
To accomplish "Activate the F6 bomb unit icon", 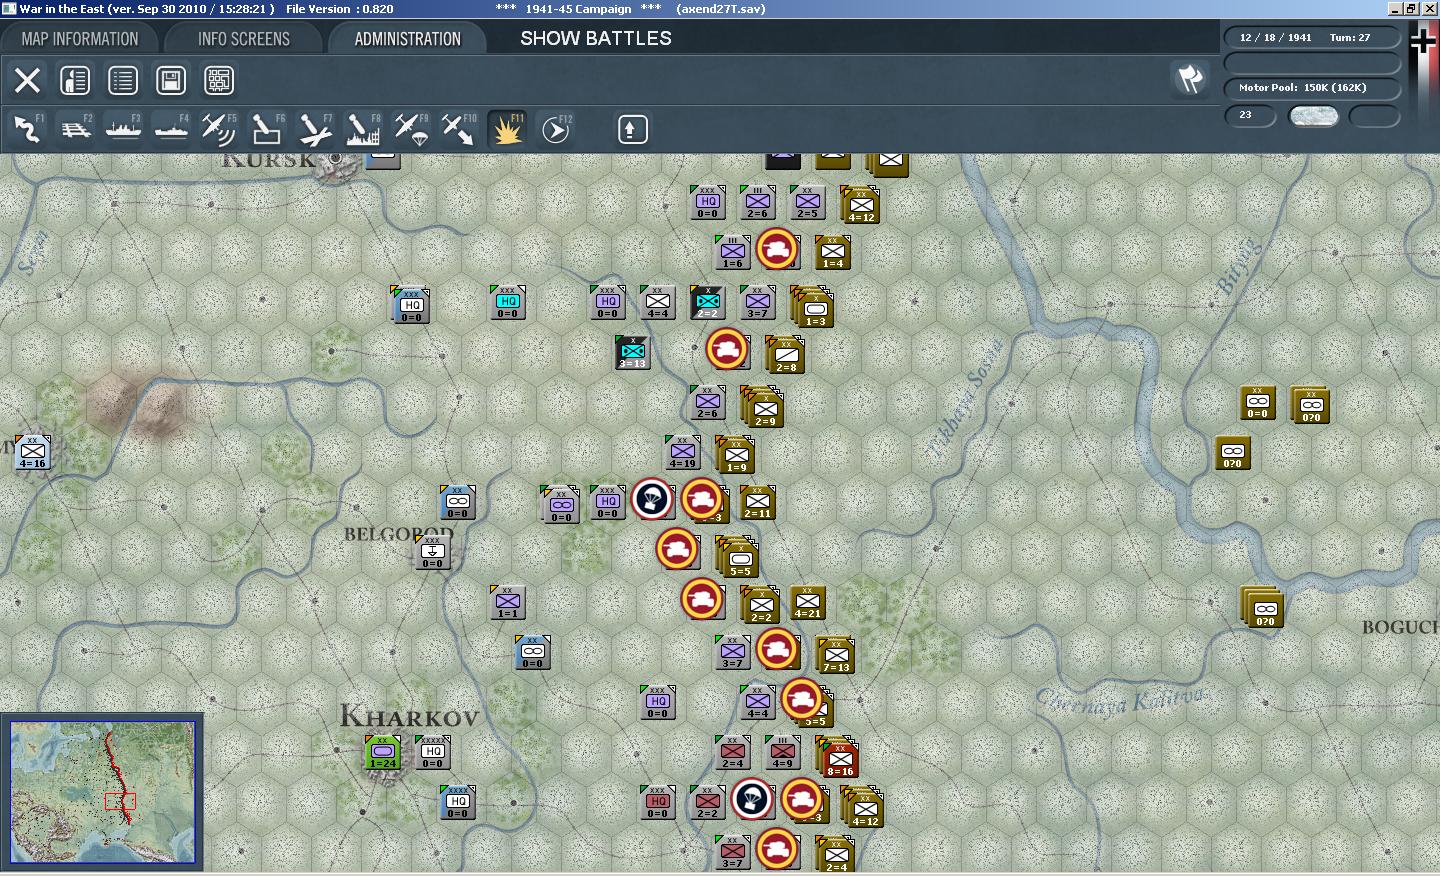I will (267, 129).
